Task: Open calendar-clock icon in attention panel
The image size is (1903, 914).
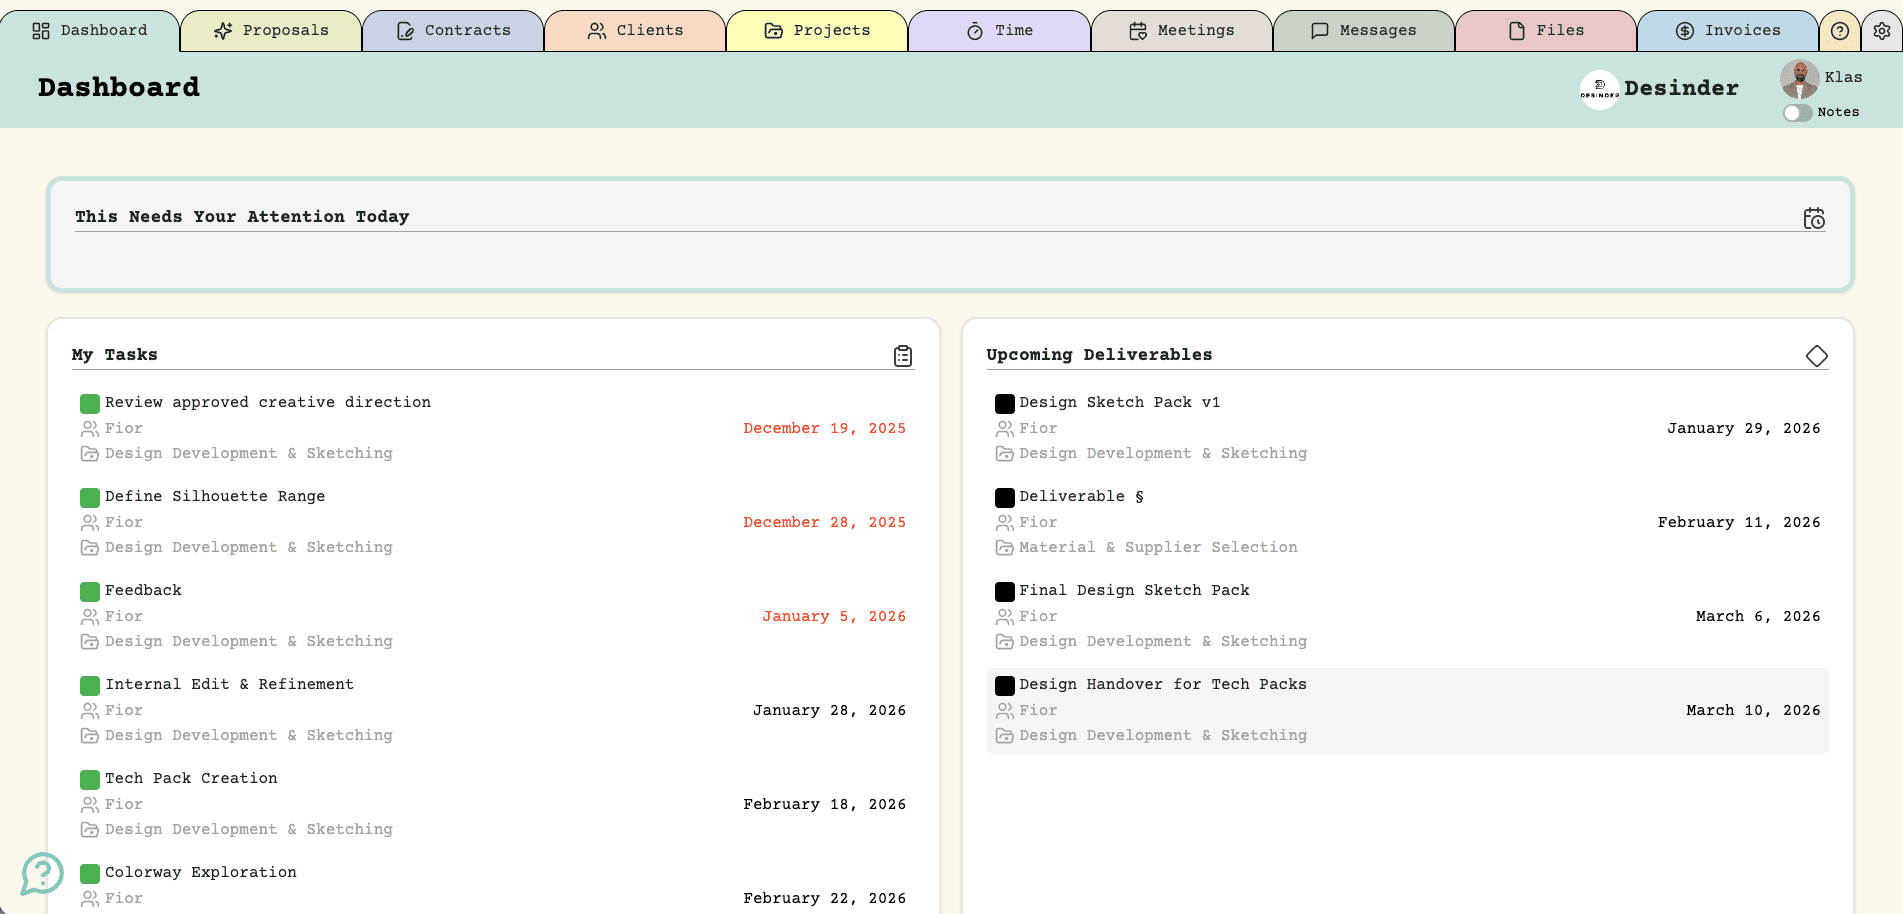Action: point(1814,218)
